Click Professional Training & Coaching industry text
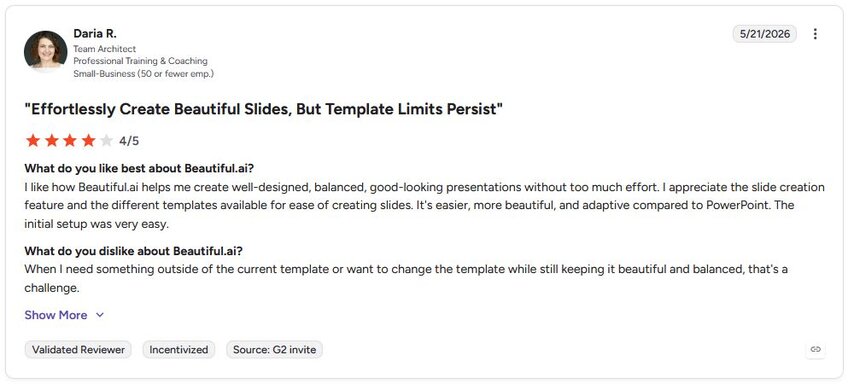The width and height of the screenshot is (848, 384). (141, 61)
